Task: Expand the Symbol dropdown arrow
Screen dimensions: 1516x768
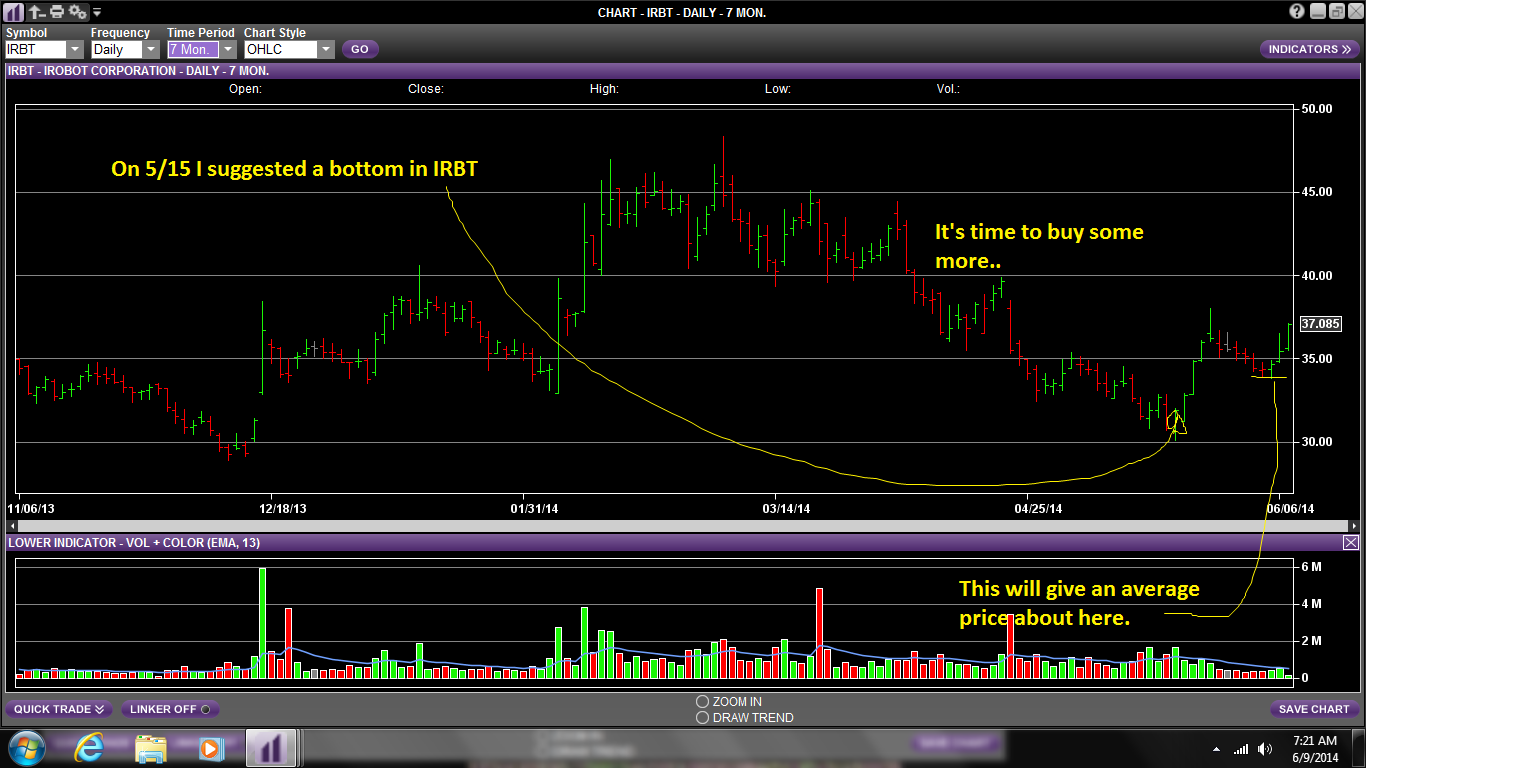Action: click(75, 49)
